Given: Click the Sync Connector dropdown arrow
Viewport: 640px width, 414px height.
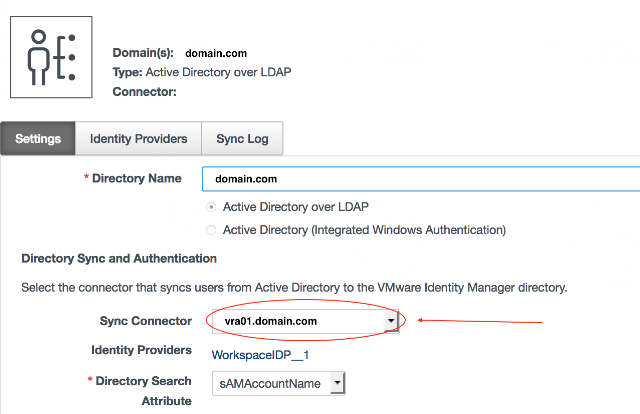Looking at the screenshot, I should 391,321.
